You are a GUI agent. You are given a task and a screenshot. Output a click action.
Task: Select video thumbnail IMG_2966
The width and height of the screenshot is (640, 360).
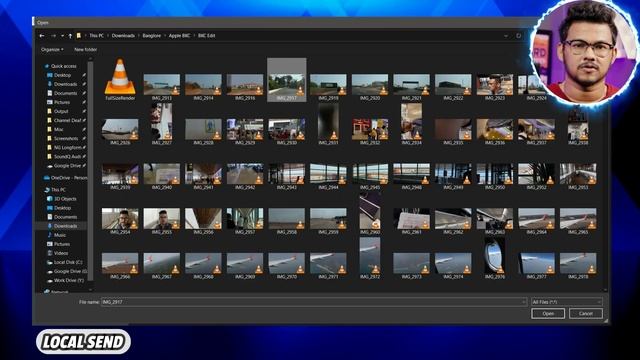pyautogui.click(x=120, y=266)
